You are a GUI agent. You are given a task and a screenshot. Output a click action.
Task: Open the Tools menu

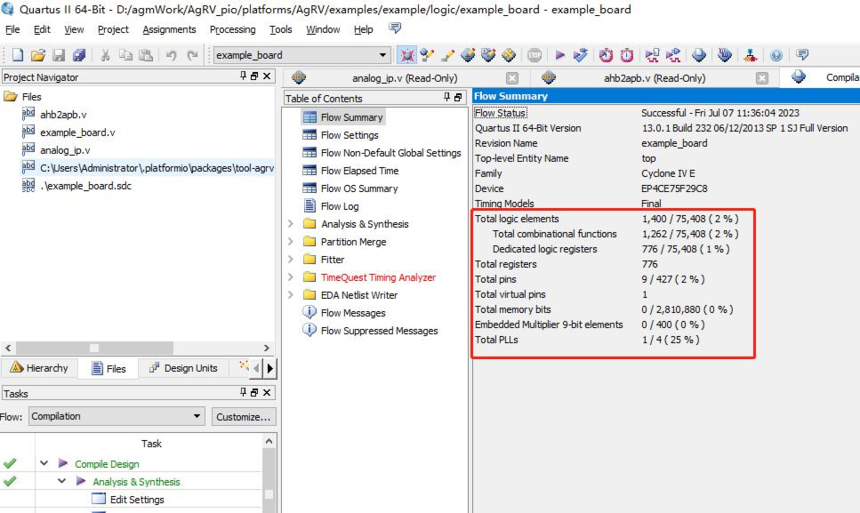[x=280, y=30]
